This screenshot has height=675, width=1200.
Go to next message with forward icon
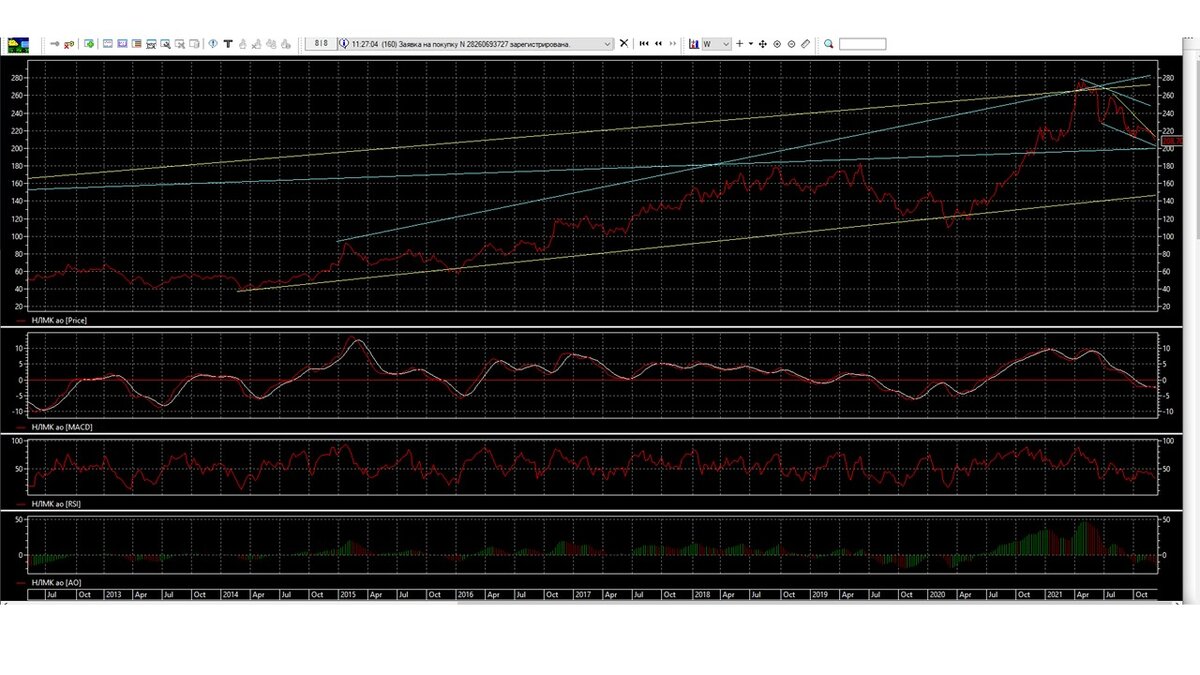pos(673,44)
